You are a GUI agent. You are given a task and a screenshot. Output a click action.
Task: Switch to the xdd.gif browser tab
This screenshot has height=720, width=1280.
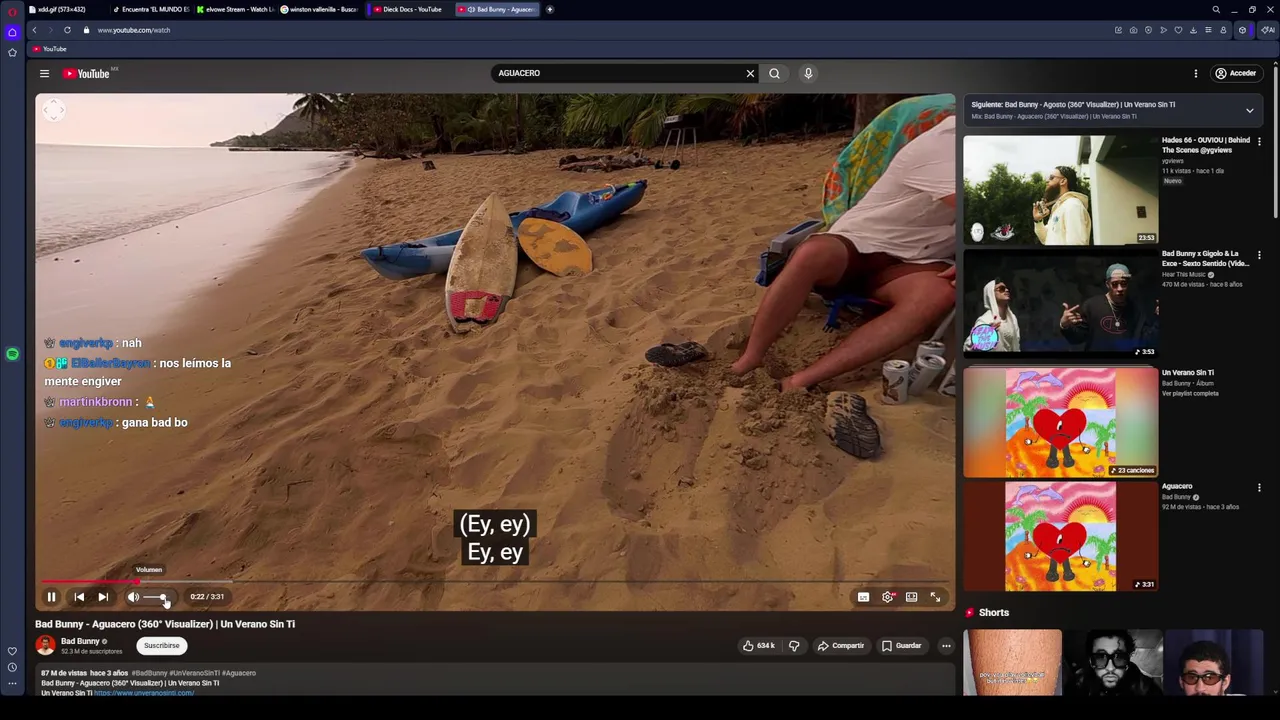(63, 9)
